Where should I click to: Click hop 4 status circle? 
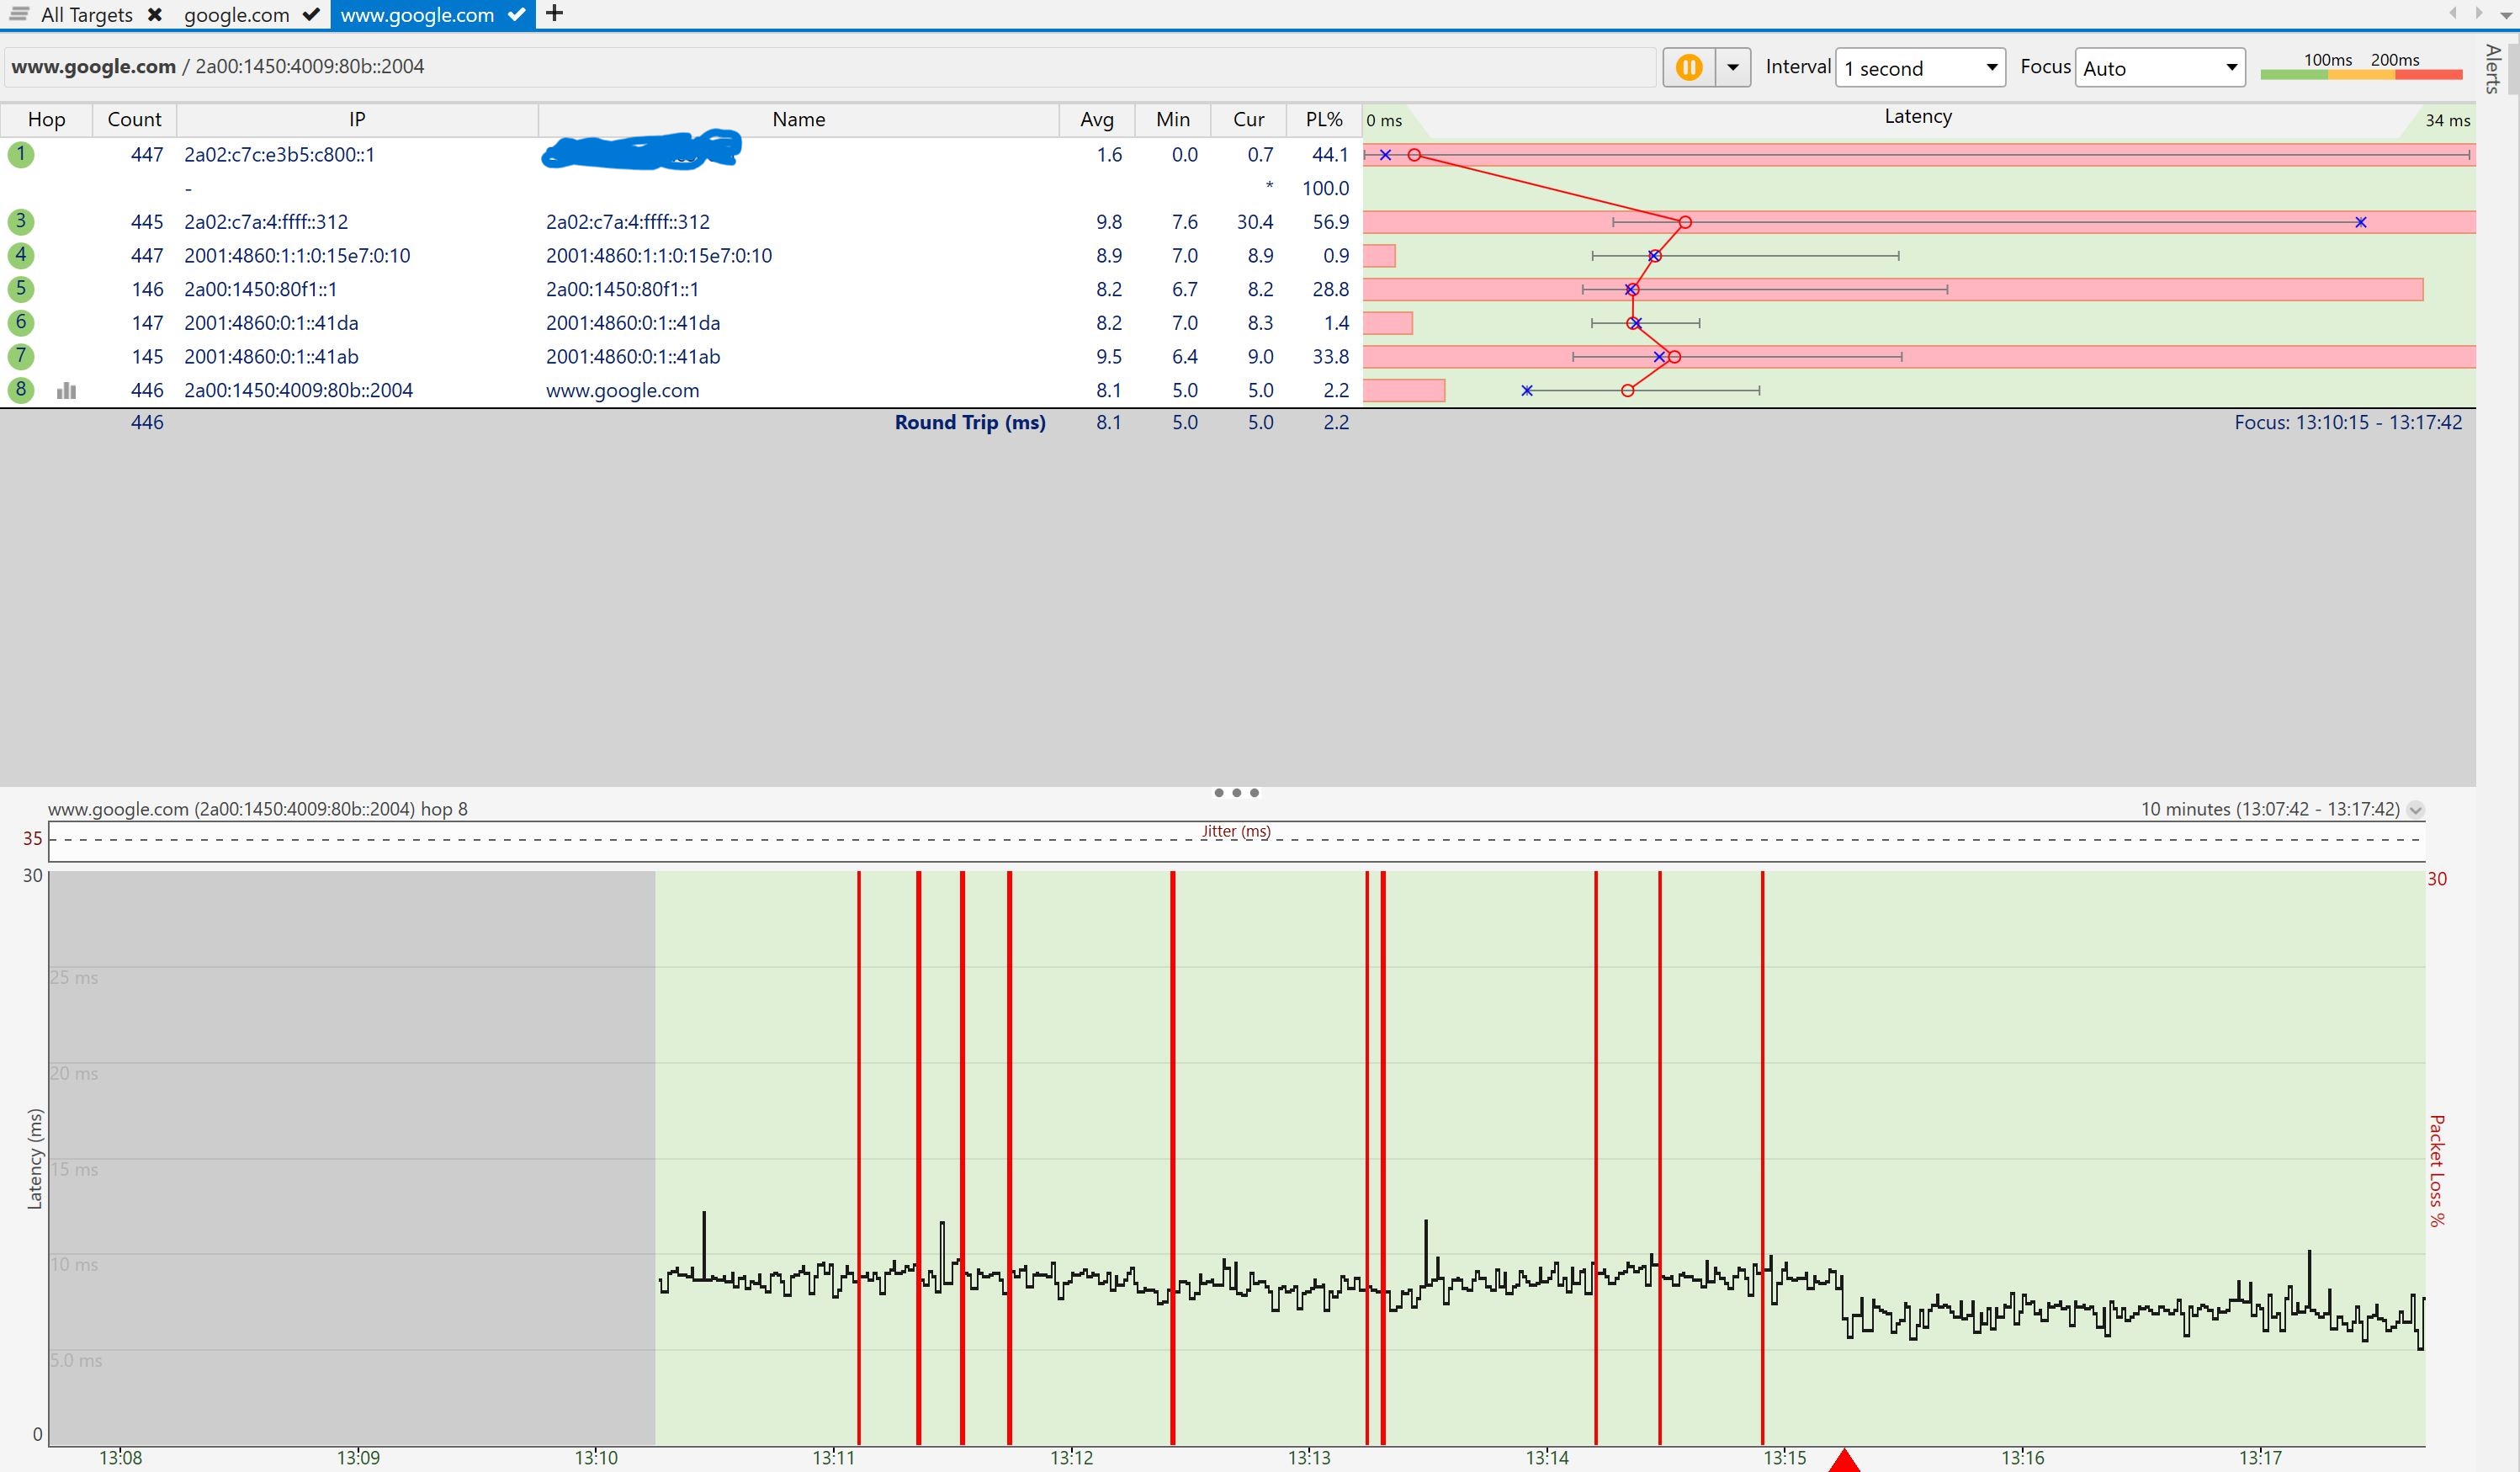21,255
